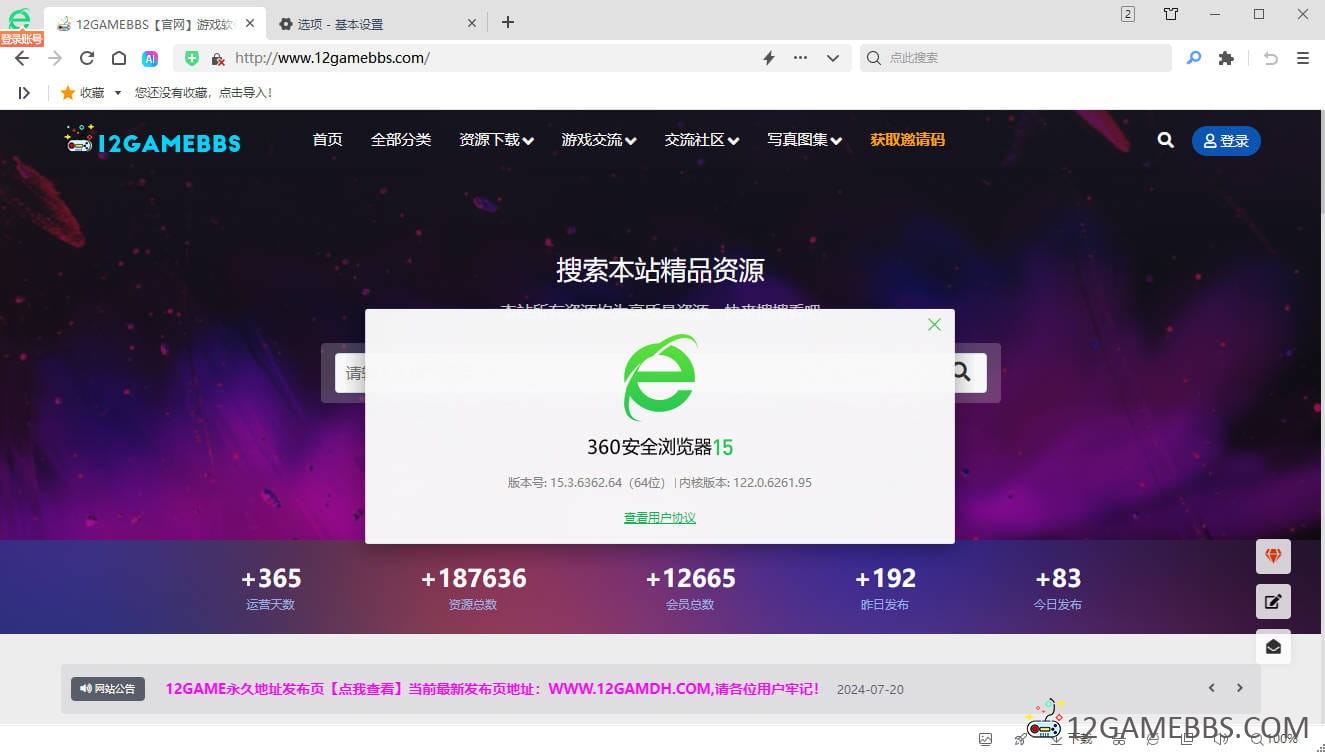Image resolution: width=1325 pixels, height=752 pixels.
Task: Click the undo closed tab arrow
Action: [1271, 58]
